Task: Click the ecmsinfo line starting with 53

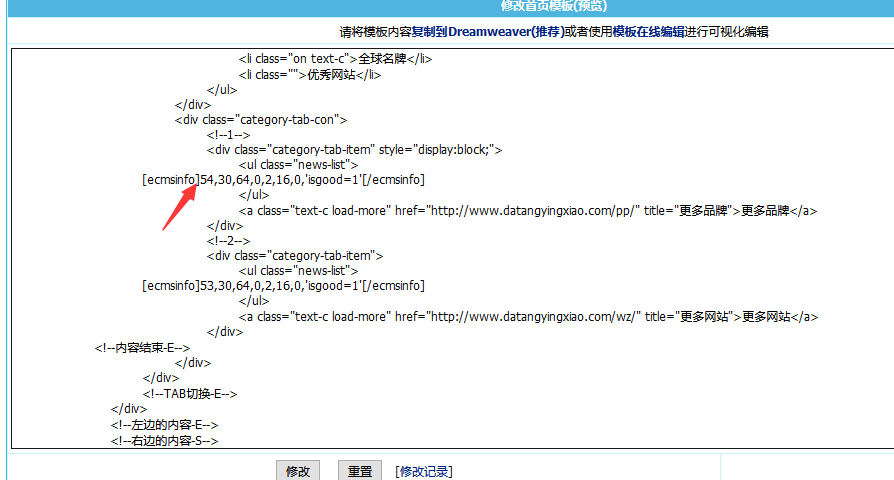Action: (x=283, y=286)
